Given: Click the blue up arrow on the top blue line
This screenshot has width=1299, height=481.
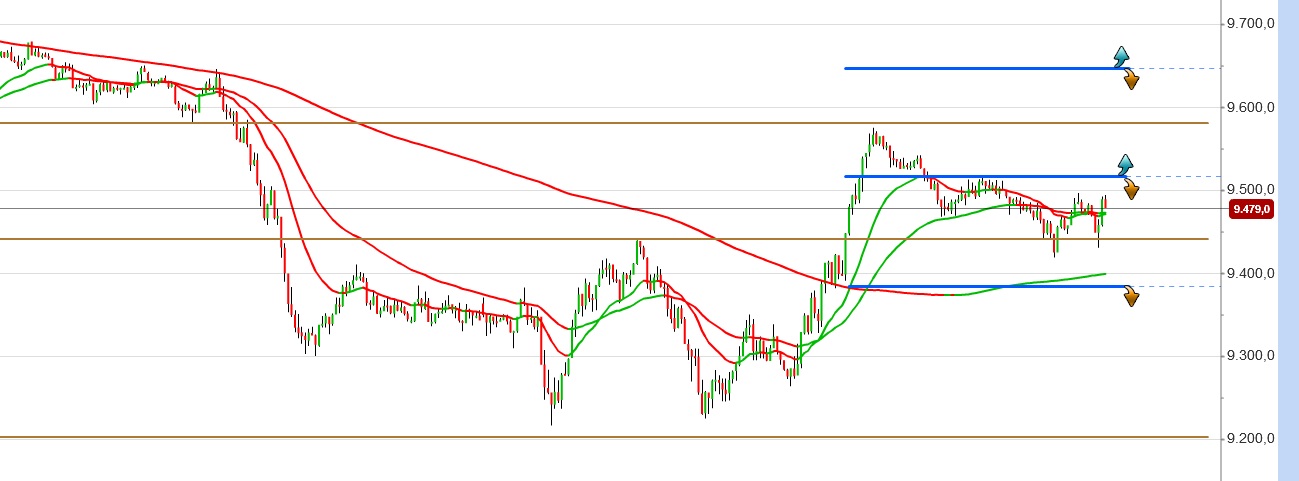Looking at the screenshot, I should (1122, 54).
